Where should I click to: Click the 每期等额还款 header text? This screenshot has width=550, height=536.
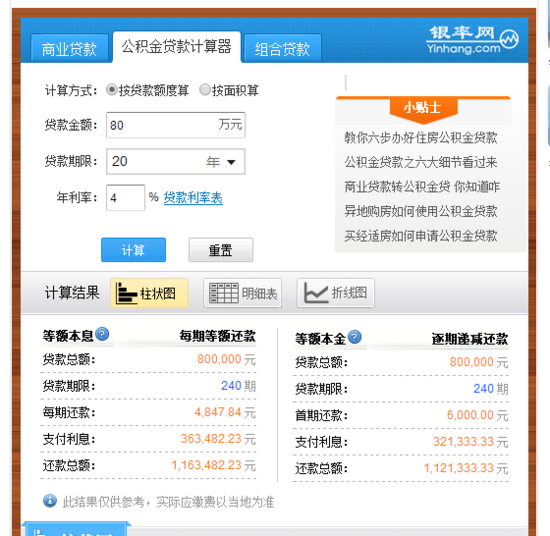217,336
